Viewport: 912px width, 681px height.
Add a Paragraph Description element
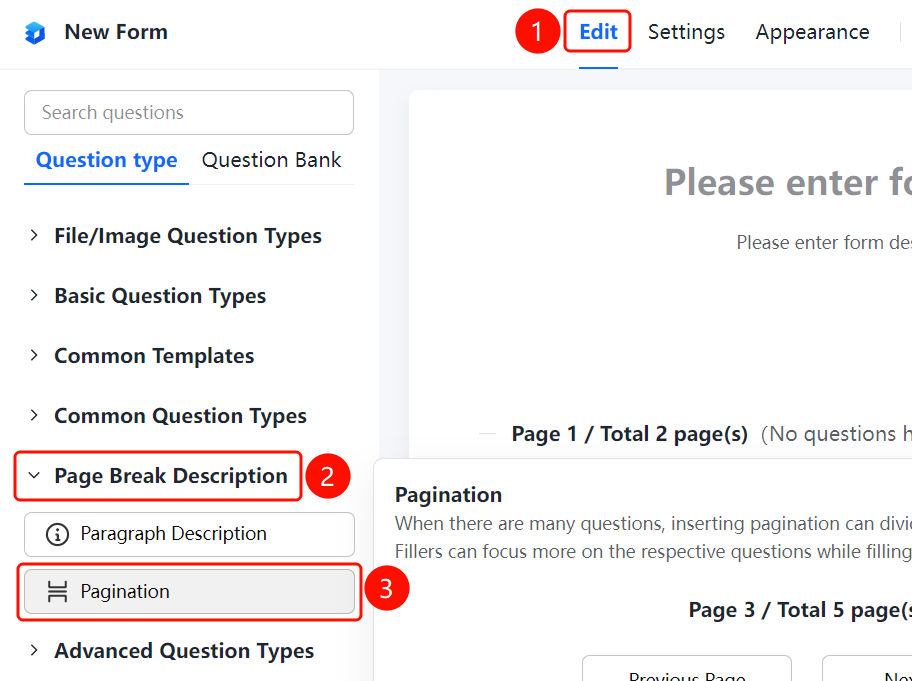point(189,534)
